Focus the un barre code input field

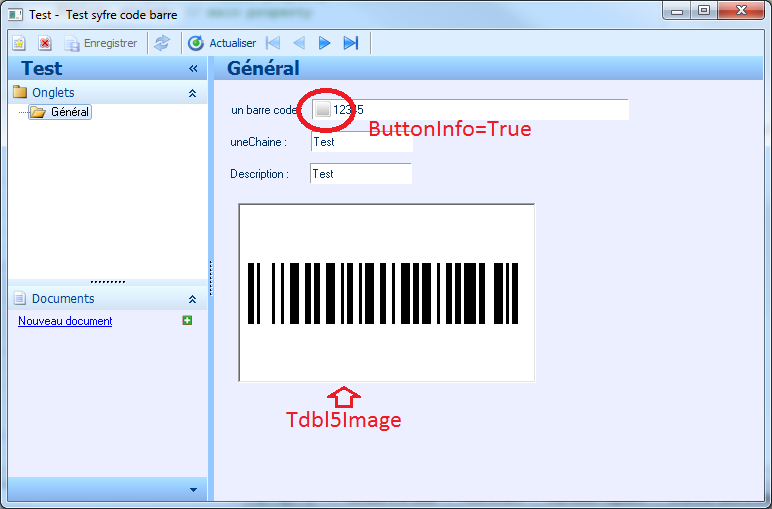pyautogui.click(x=470, y=109)
